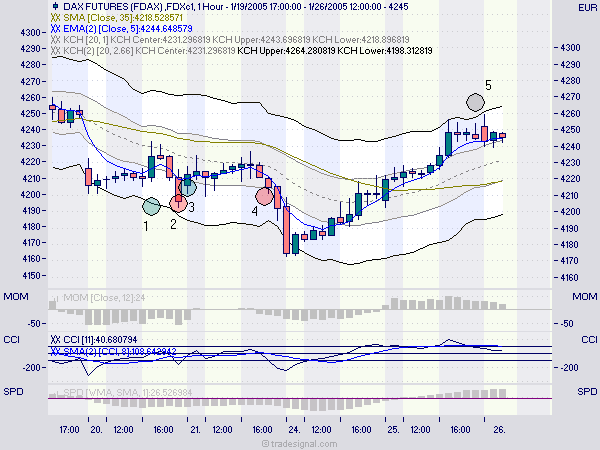This screenshot has width=600, height=450.
Task: Select the MOM [Close, 12]:24 legend
Action: click(104, 297)
